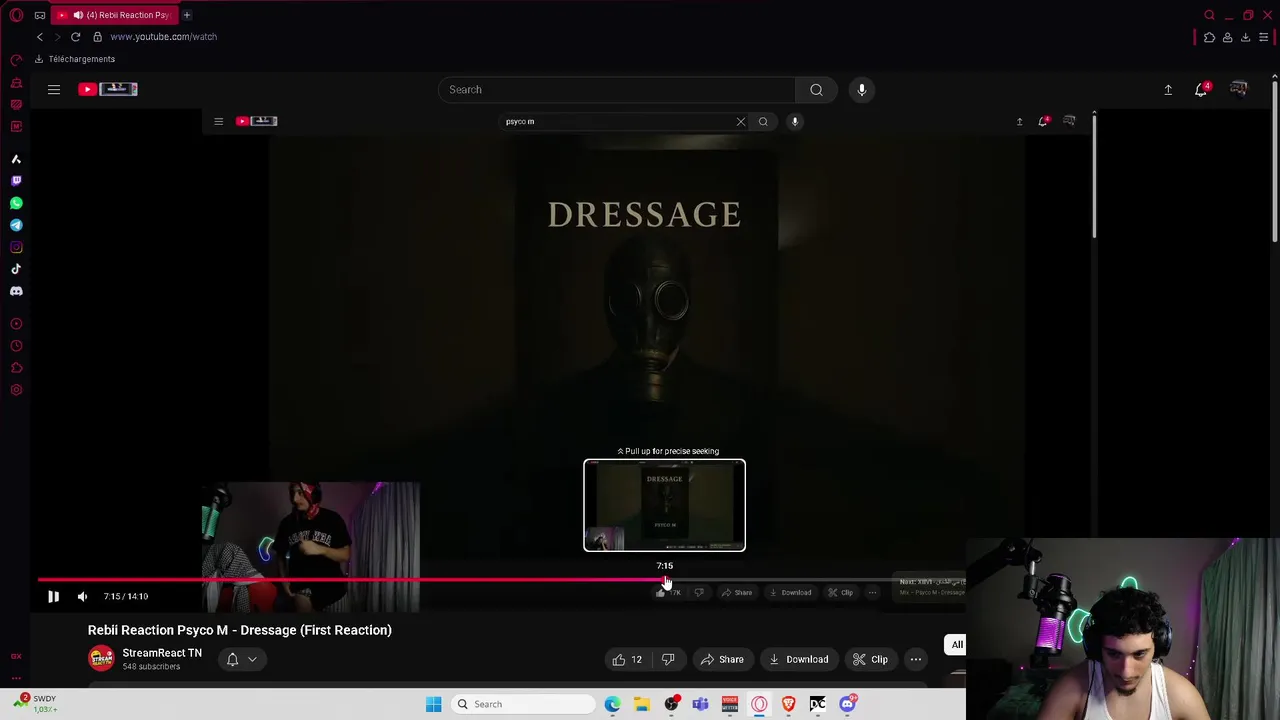Viewport: 1280px width, 720px height.
Task: Open StreamReact TN channel name
Action: coord(162,653)
